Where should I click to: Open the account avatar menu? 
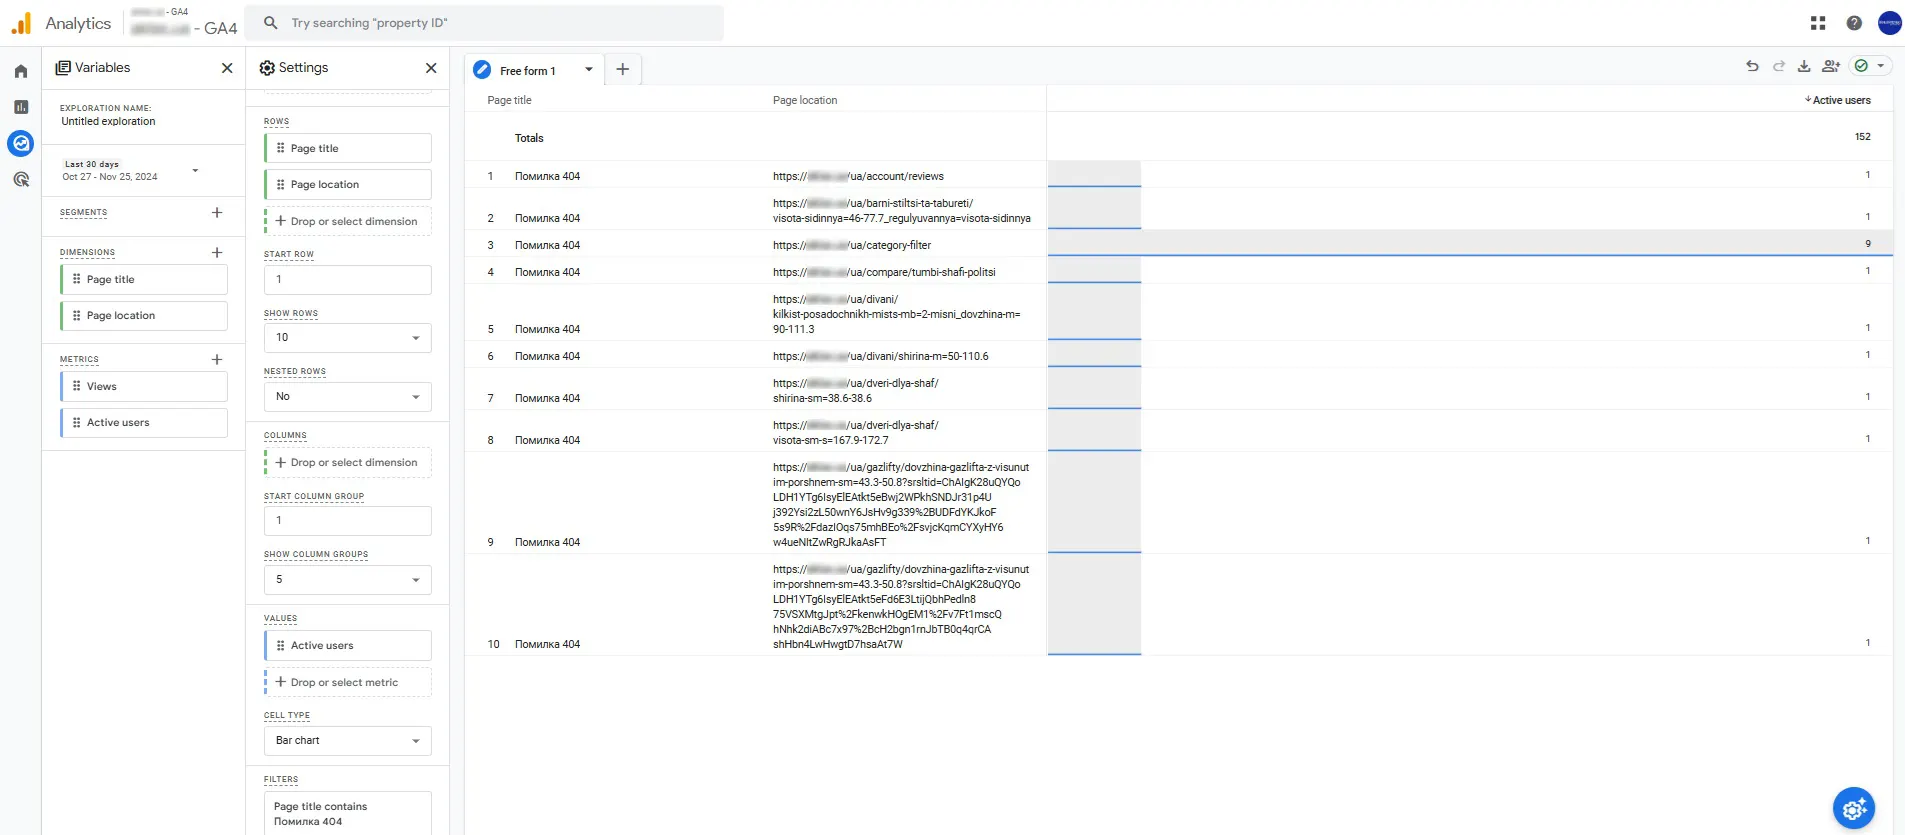[x=1889, y=23]
